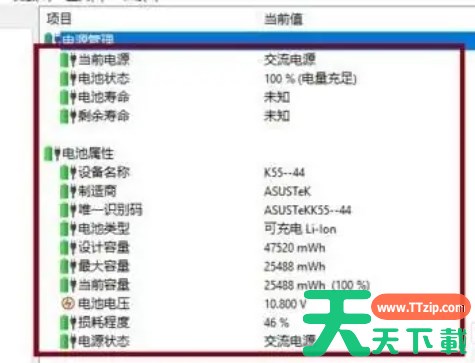Click the 47520 mWh design capacity value
The image size is (475, 363).
click(294, 248)
